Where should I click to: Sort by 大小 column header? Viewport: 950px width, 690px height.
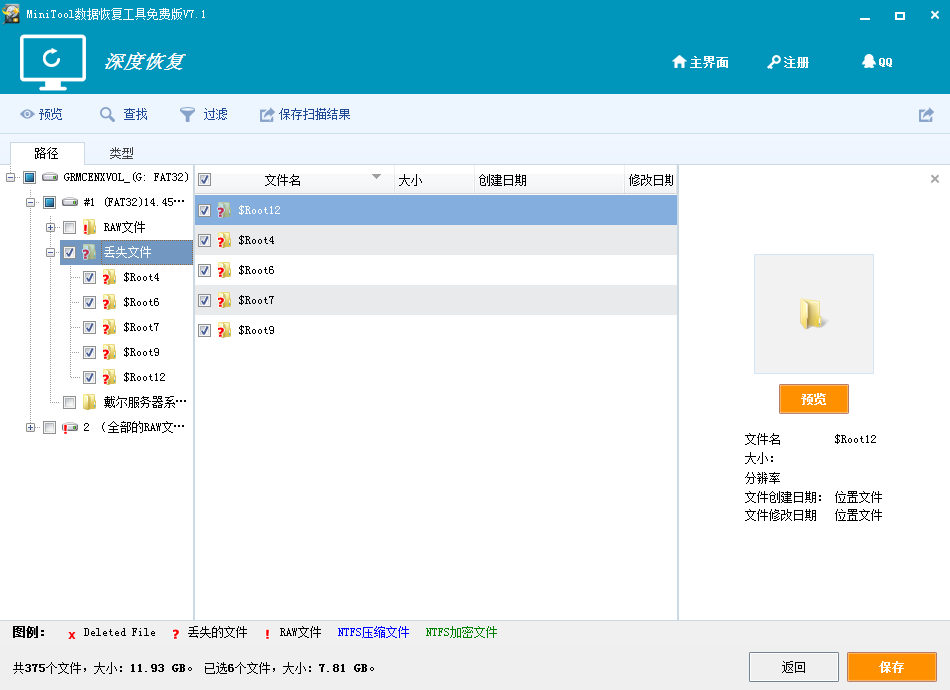tap(434, 180)
